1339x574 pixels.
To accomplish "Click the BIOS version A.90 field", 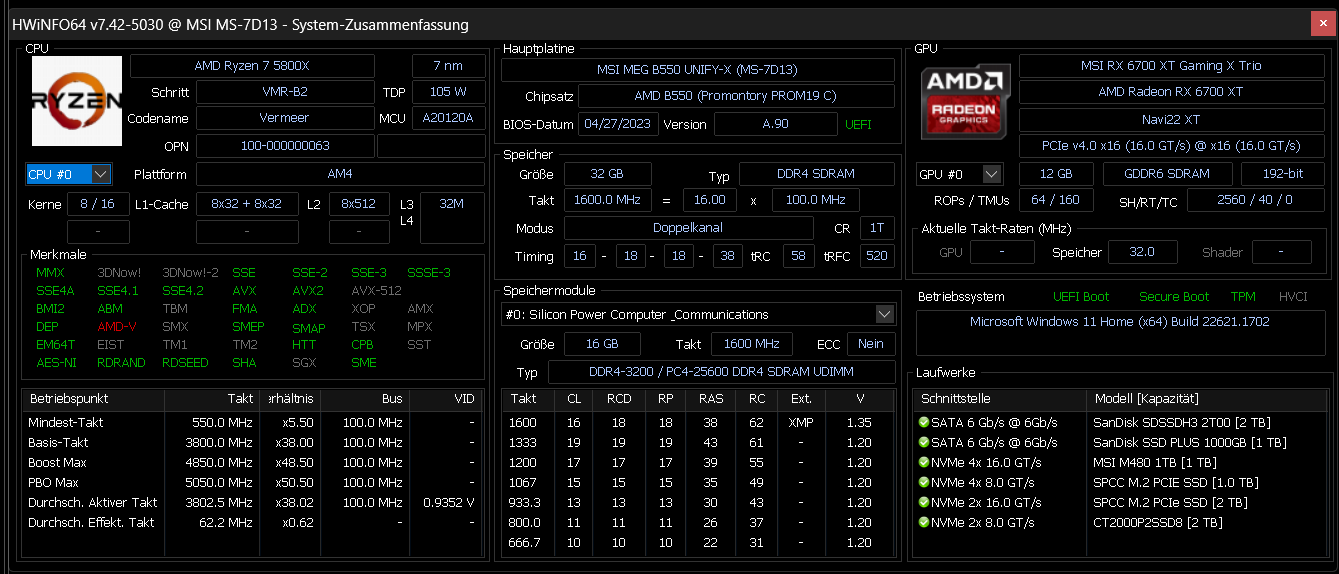I will (775, 124).
